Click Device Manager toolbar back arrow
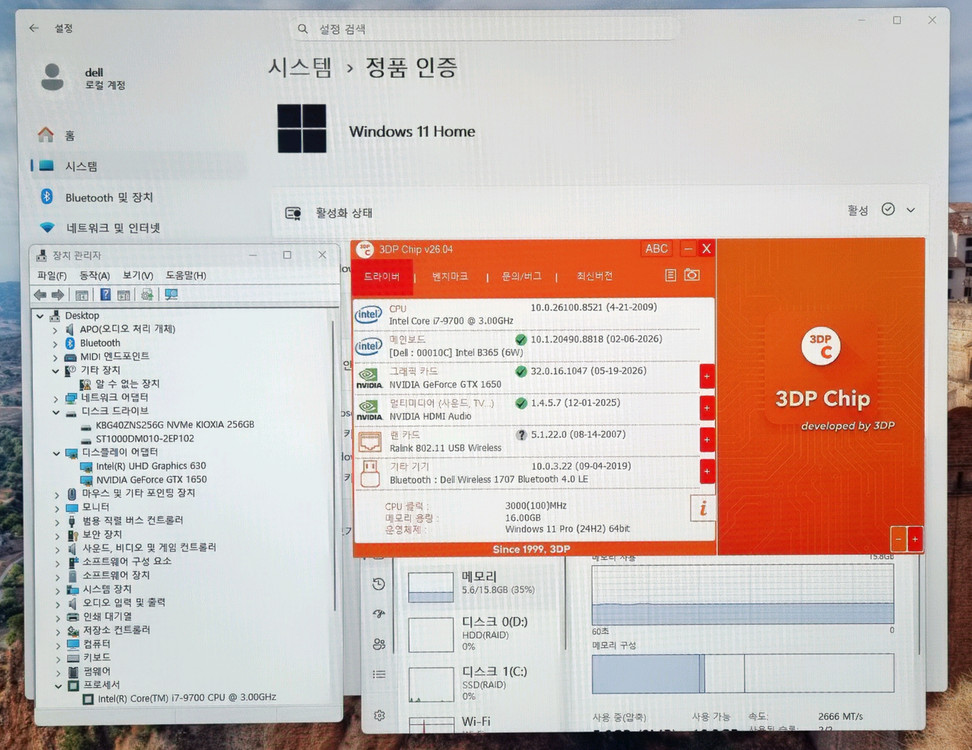972x750 pixels. [x=41, y=294]
